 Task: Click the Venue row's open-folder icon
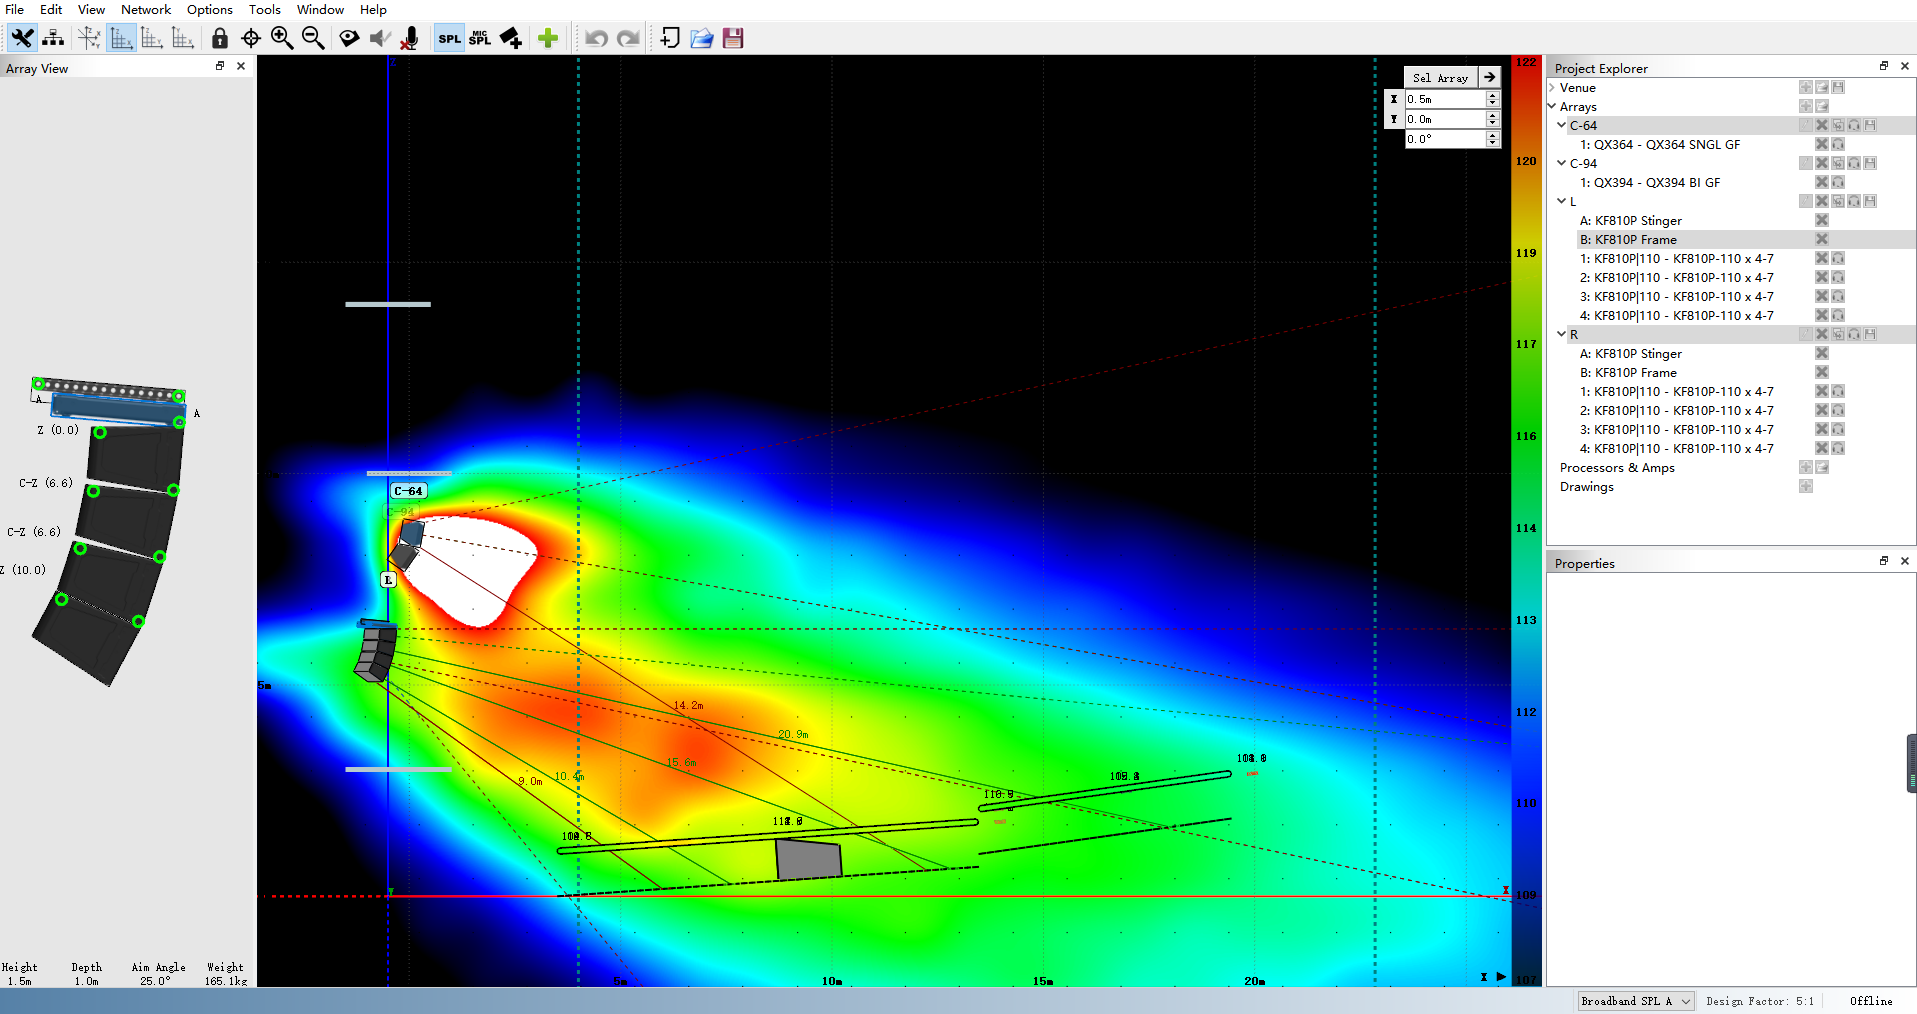[1822, 87]
